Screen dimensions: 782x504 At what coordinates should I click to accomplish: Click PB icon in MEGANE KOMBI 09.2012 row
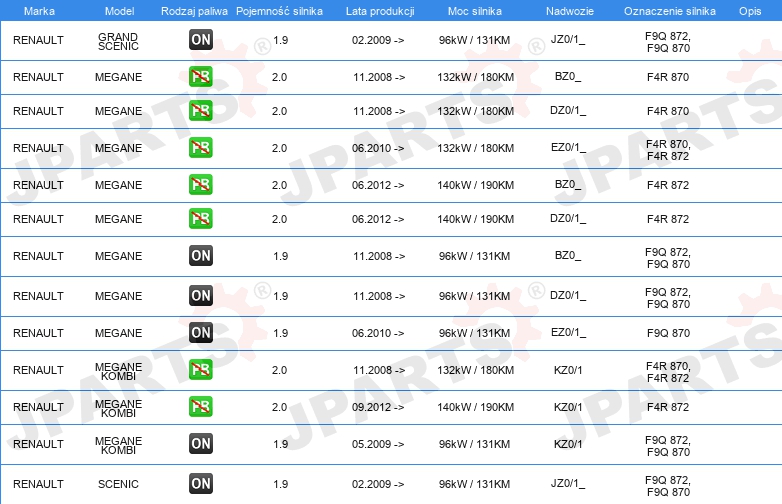201,406
